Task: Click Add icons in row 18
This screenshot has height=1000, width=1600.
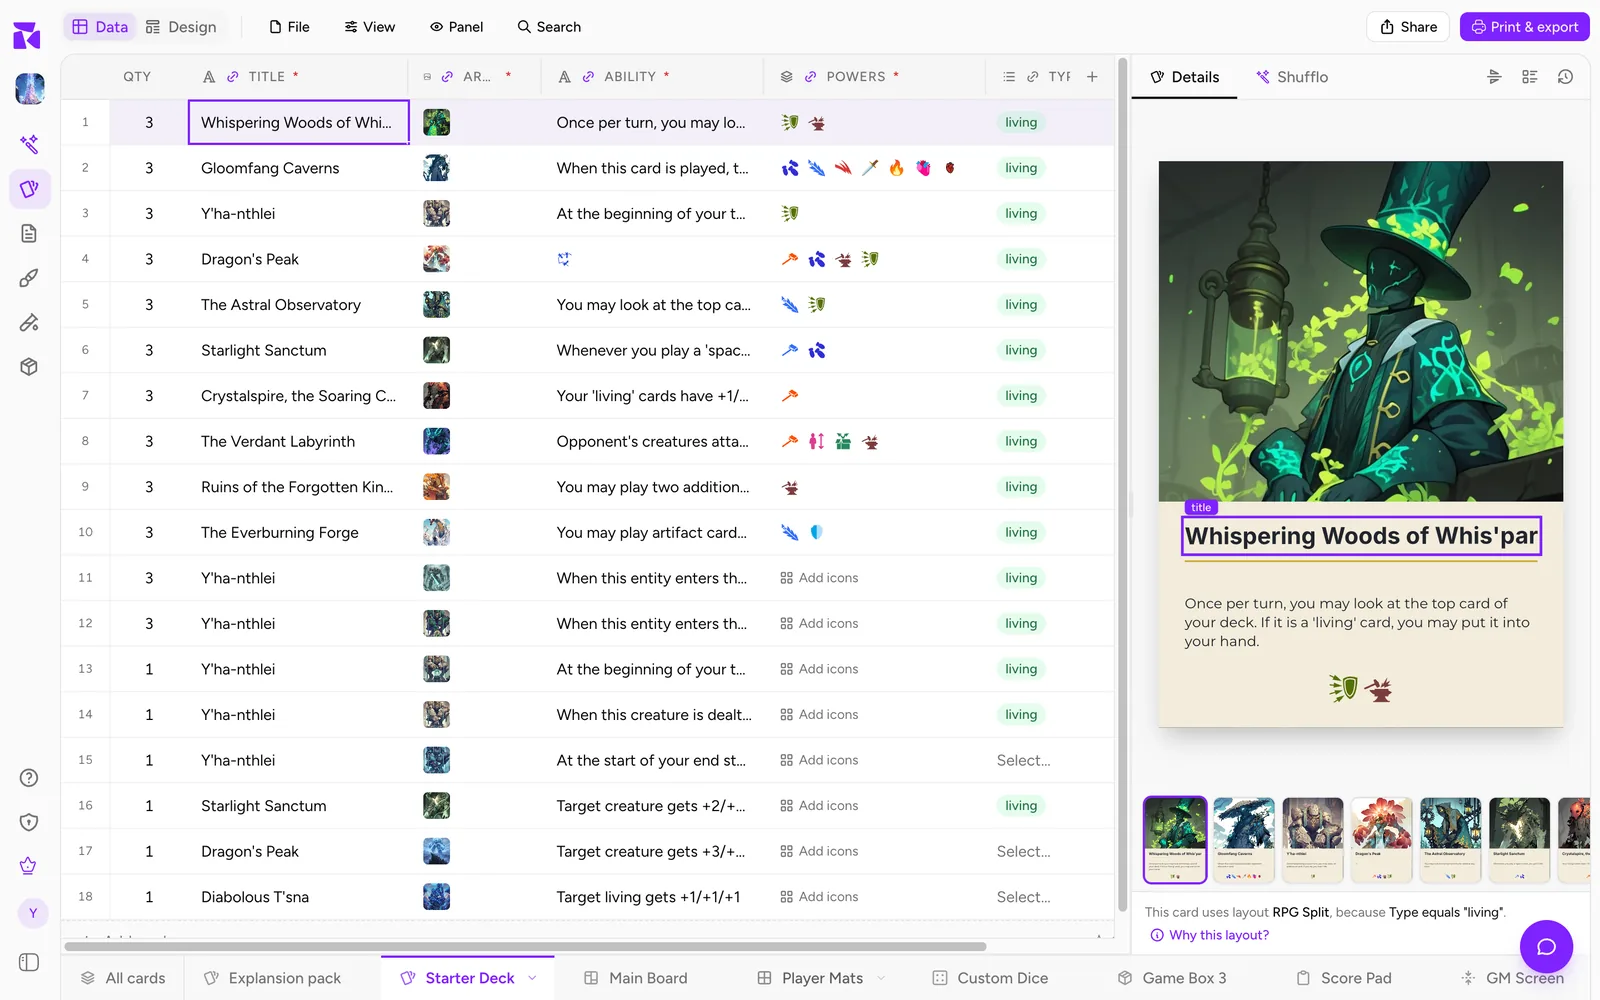Action: (819, 897)
